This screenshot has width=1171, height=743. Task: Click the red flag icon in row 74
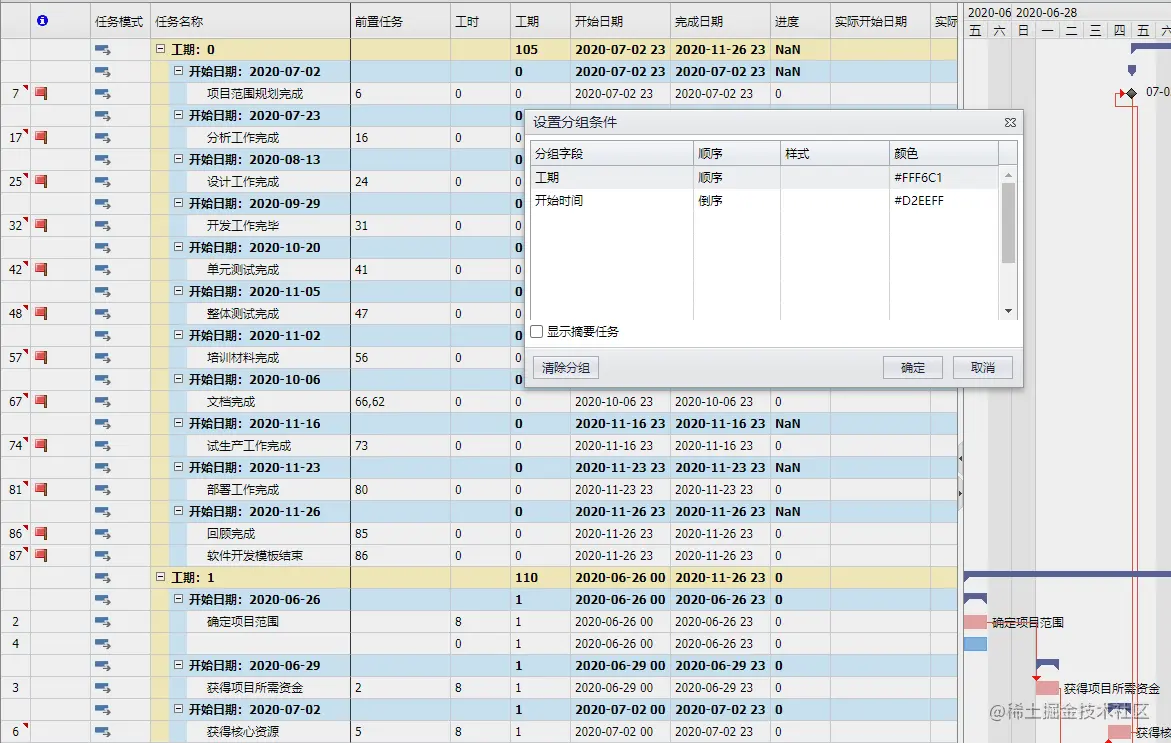(41, 446)
